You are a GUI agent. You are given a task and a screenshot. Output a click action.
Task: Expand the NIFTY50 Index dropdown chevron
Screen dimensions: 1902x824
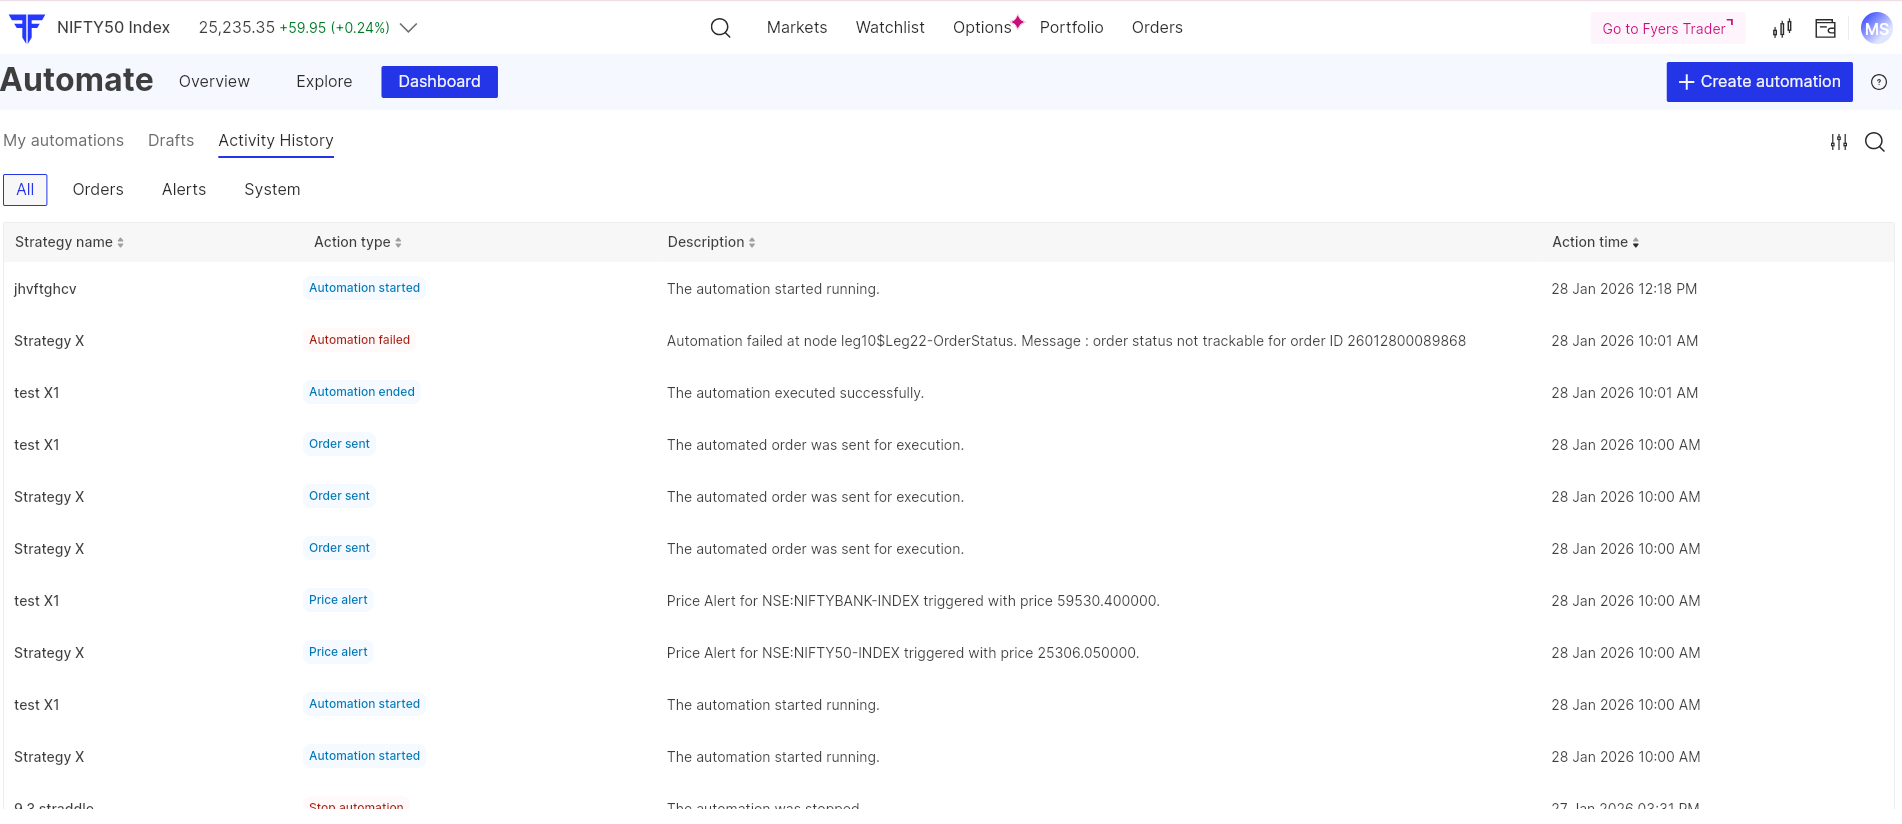(408, 28)
